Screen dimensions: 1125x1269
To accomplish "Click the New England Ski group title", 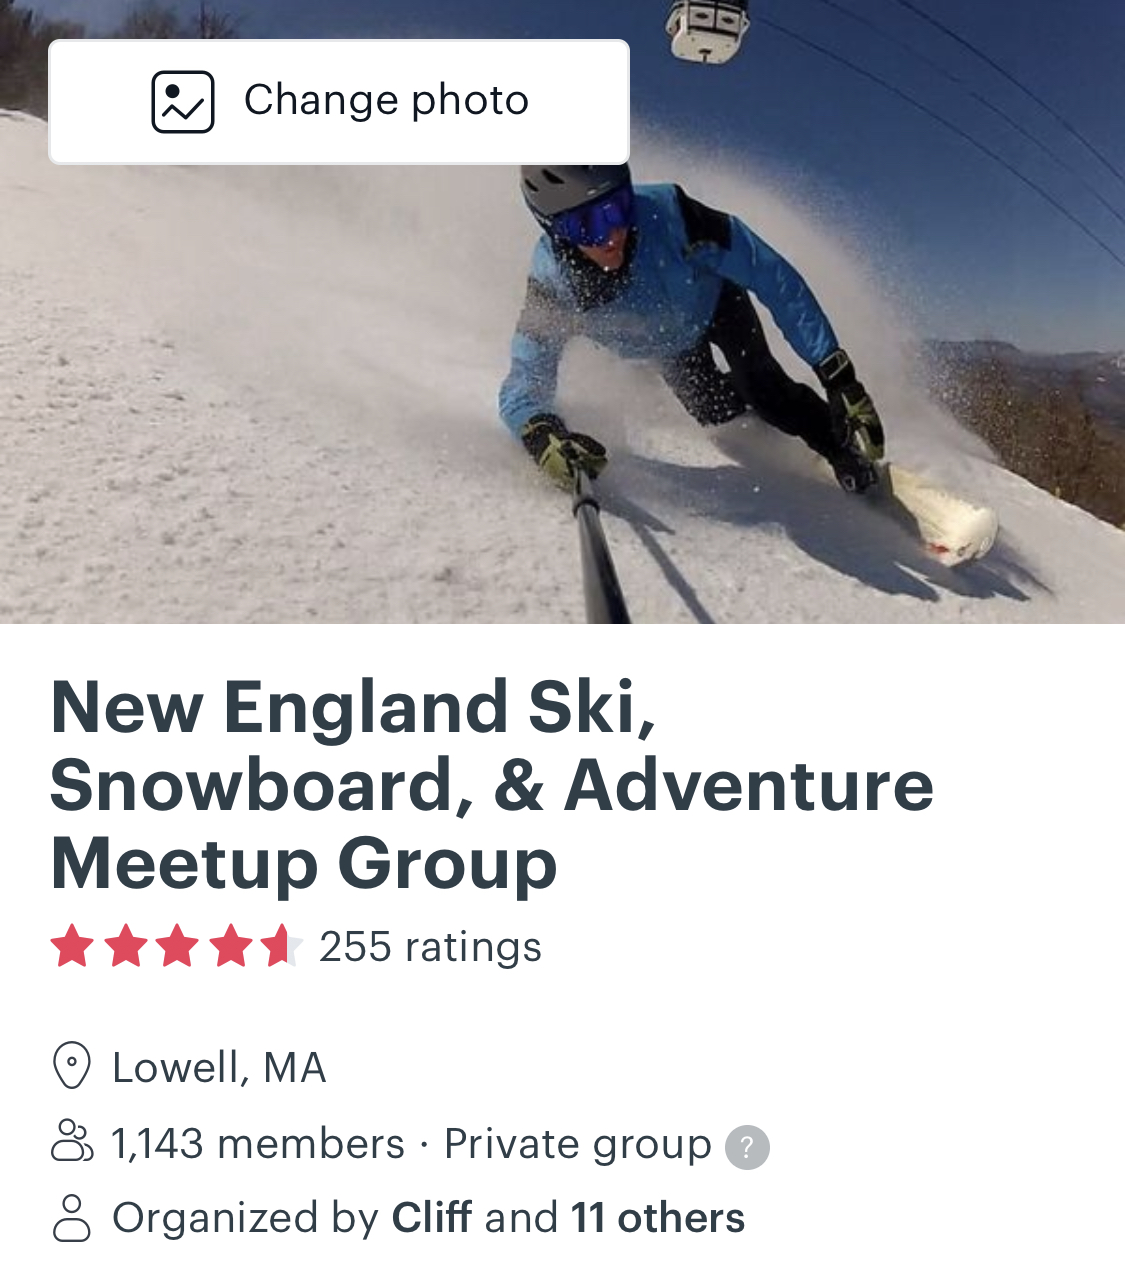I will (x=491, y=785).
